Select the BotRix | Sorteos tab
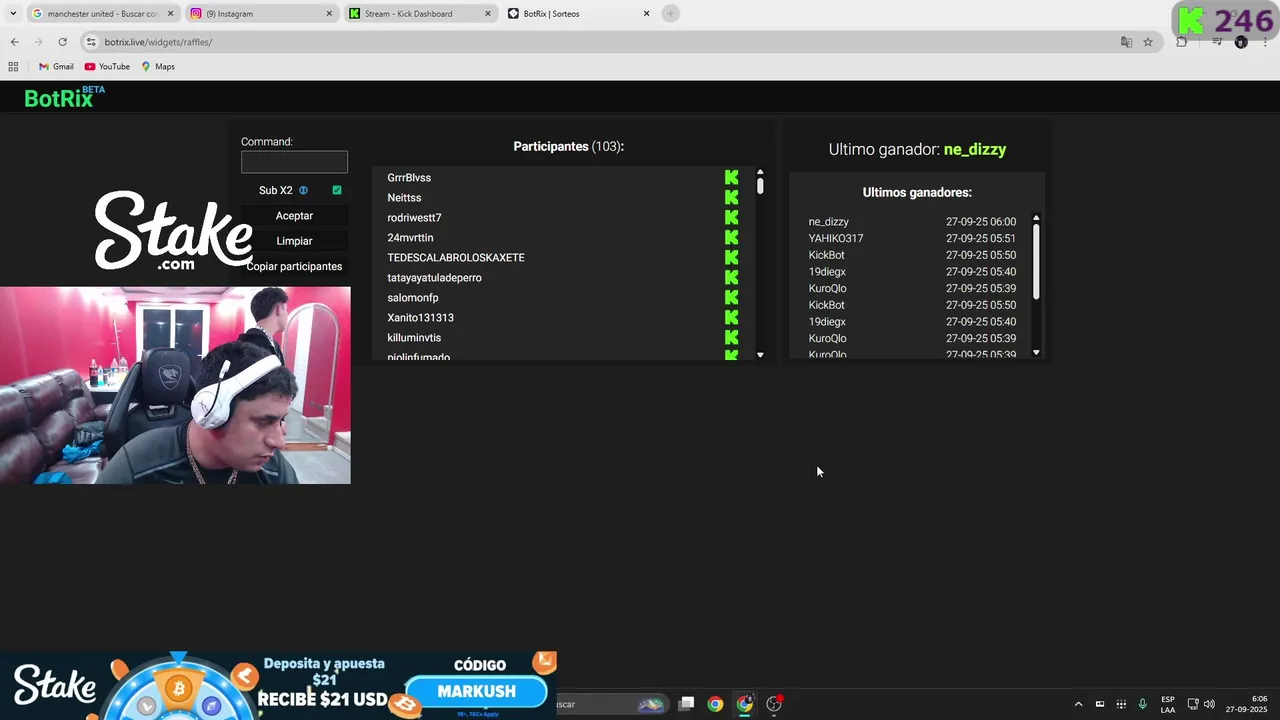Image resolution: width=1280 pixels, height=720 pixels. [x=578, y=14]
